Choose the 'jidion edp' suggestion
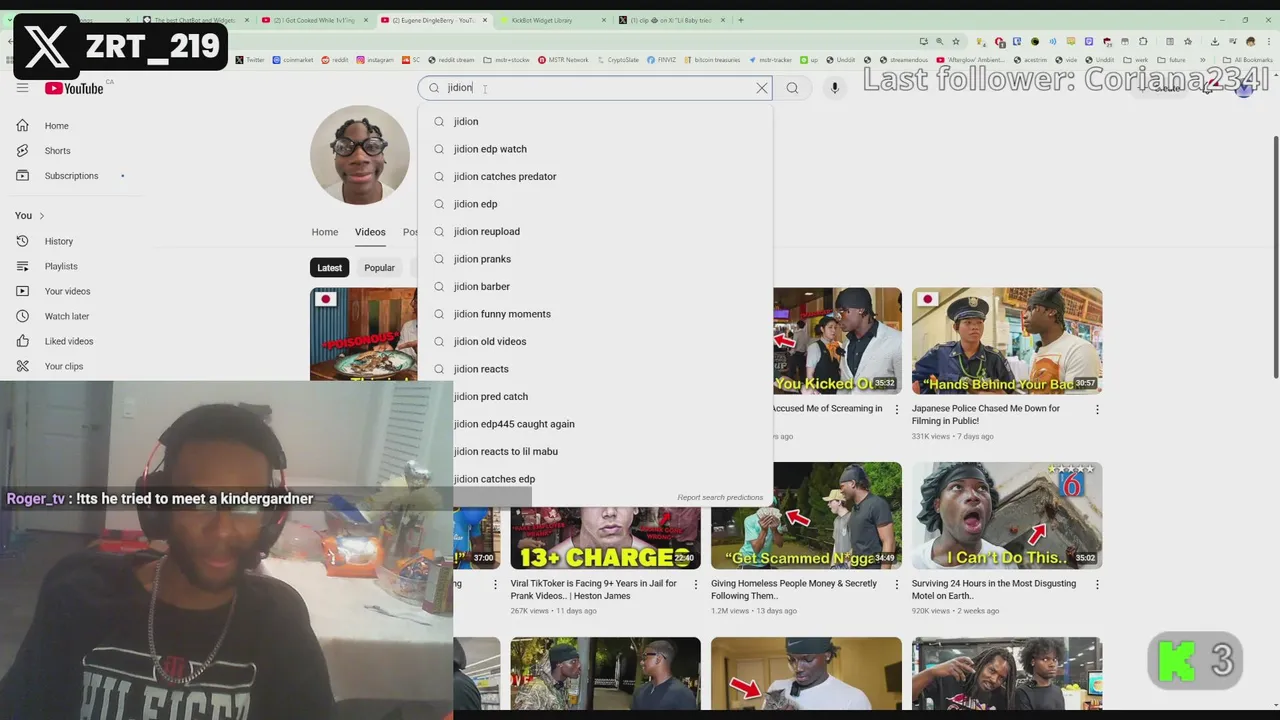 595,204
